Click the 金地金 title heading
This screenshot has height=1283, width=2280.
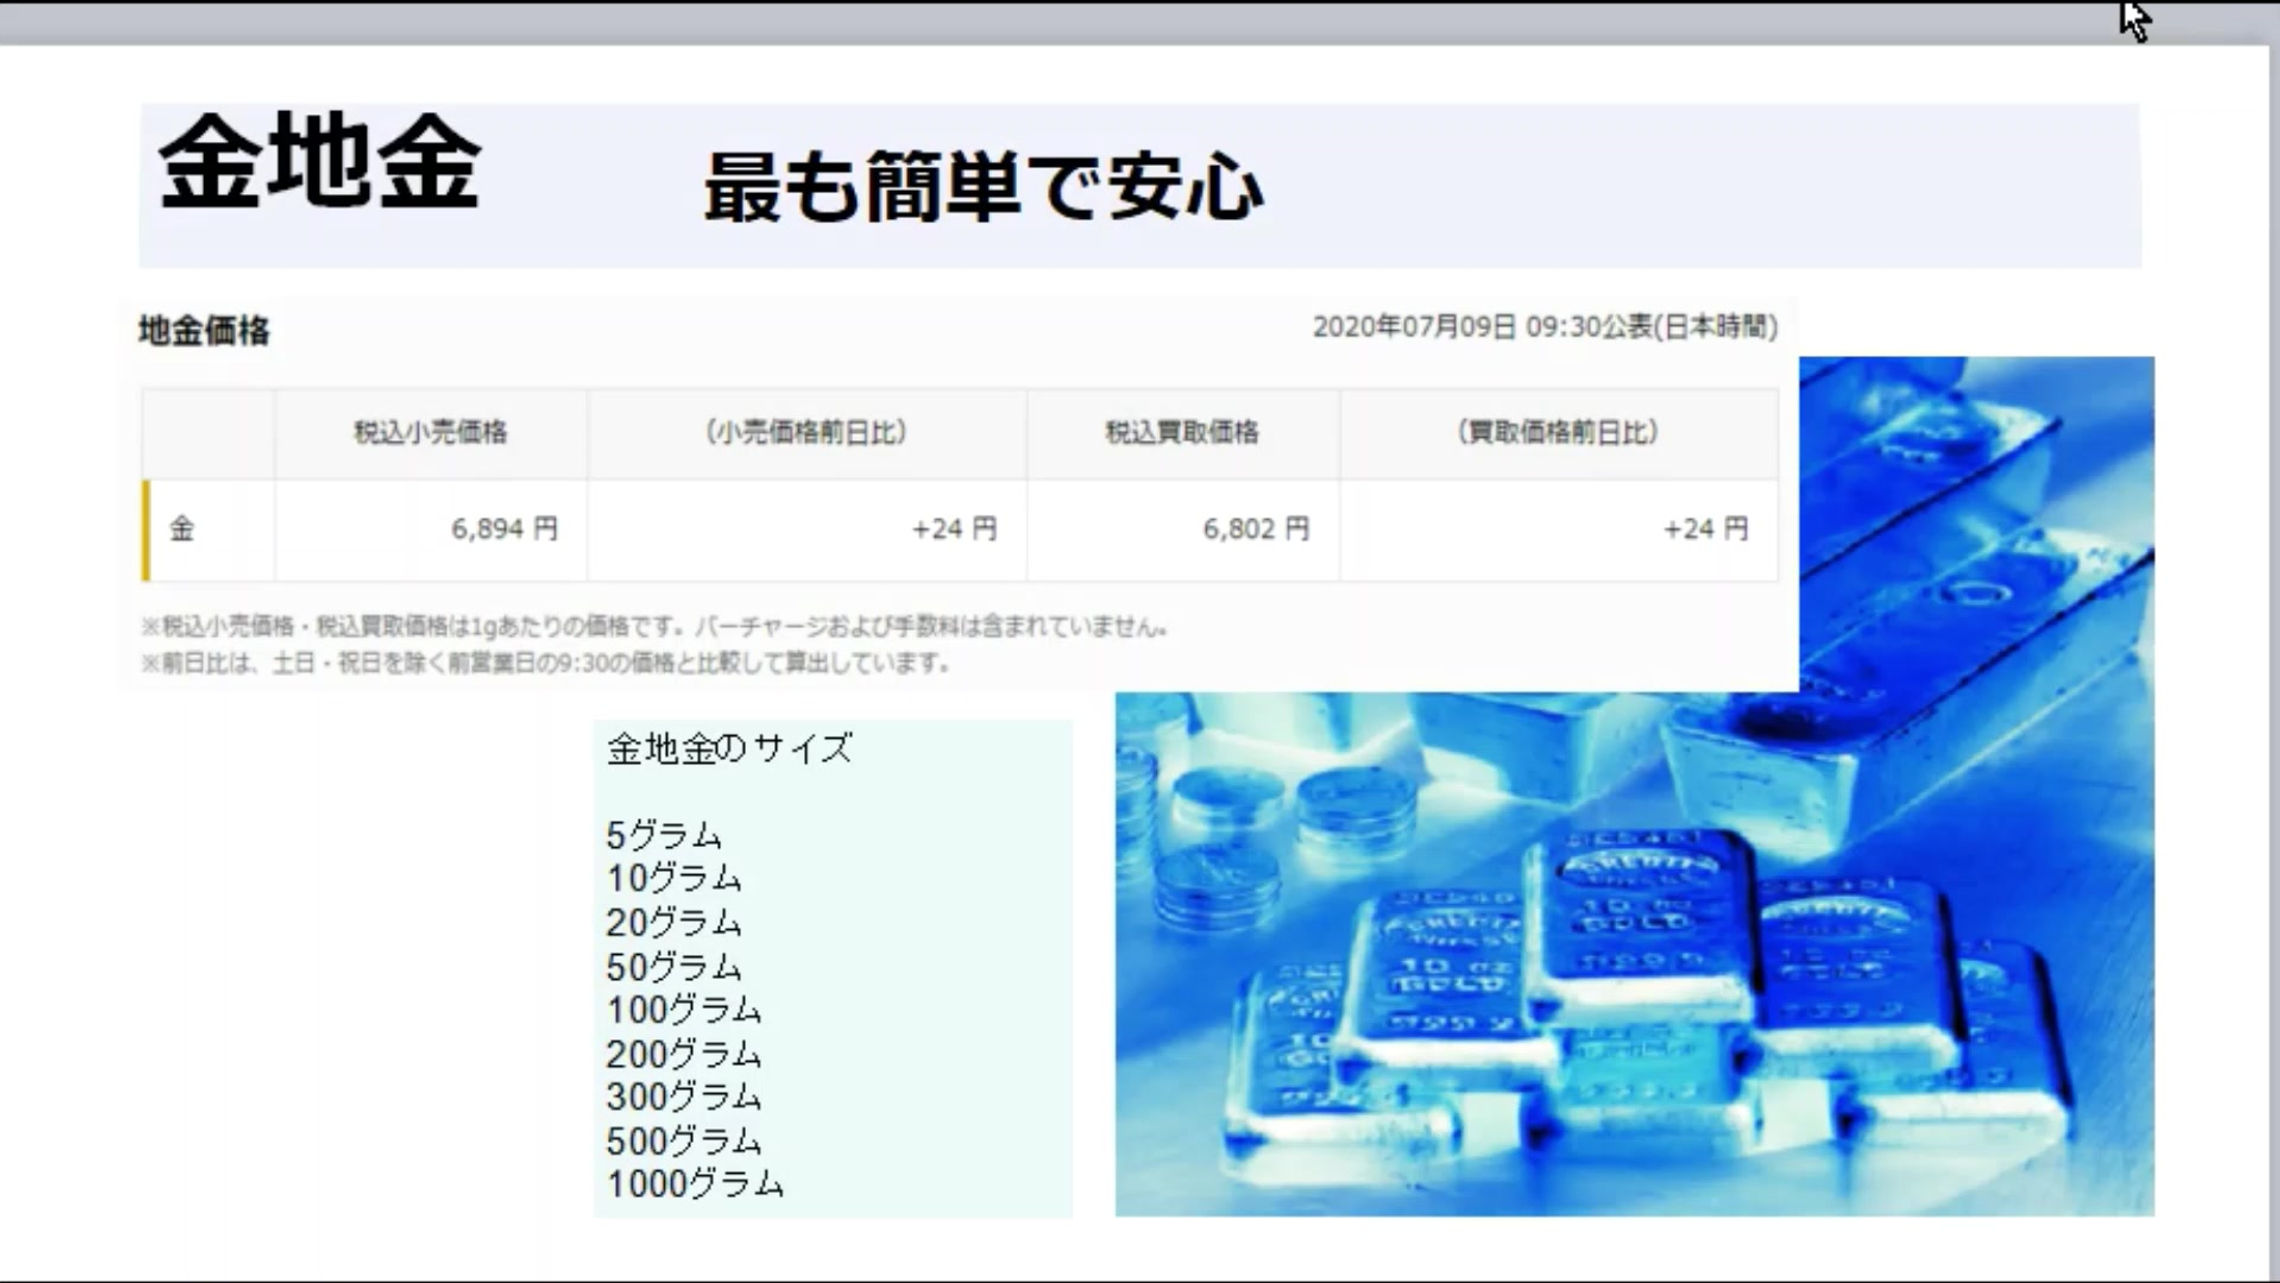click(x=320, y=160)
